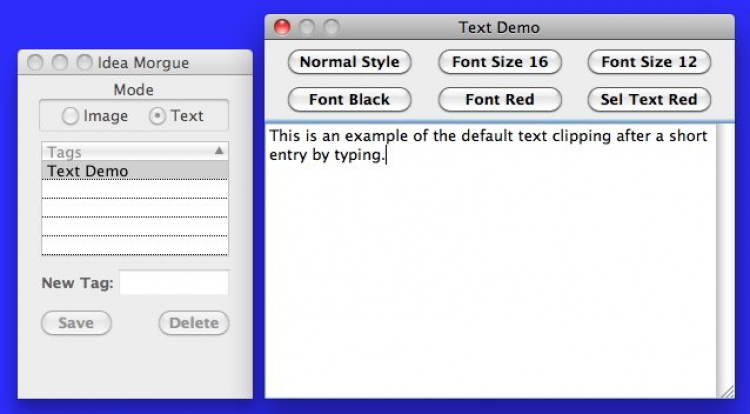Set Font Size 12
Image resolution: width=750 pixels, height=414 pixels.
click(649, 62)
